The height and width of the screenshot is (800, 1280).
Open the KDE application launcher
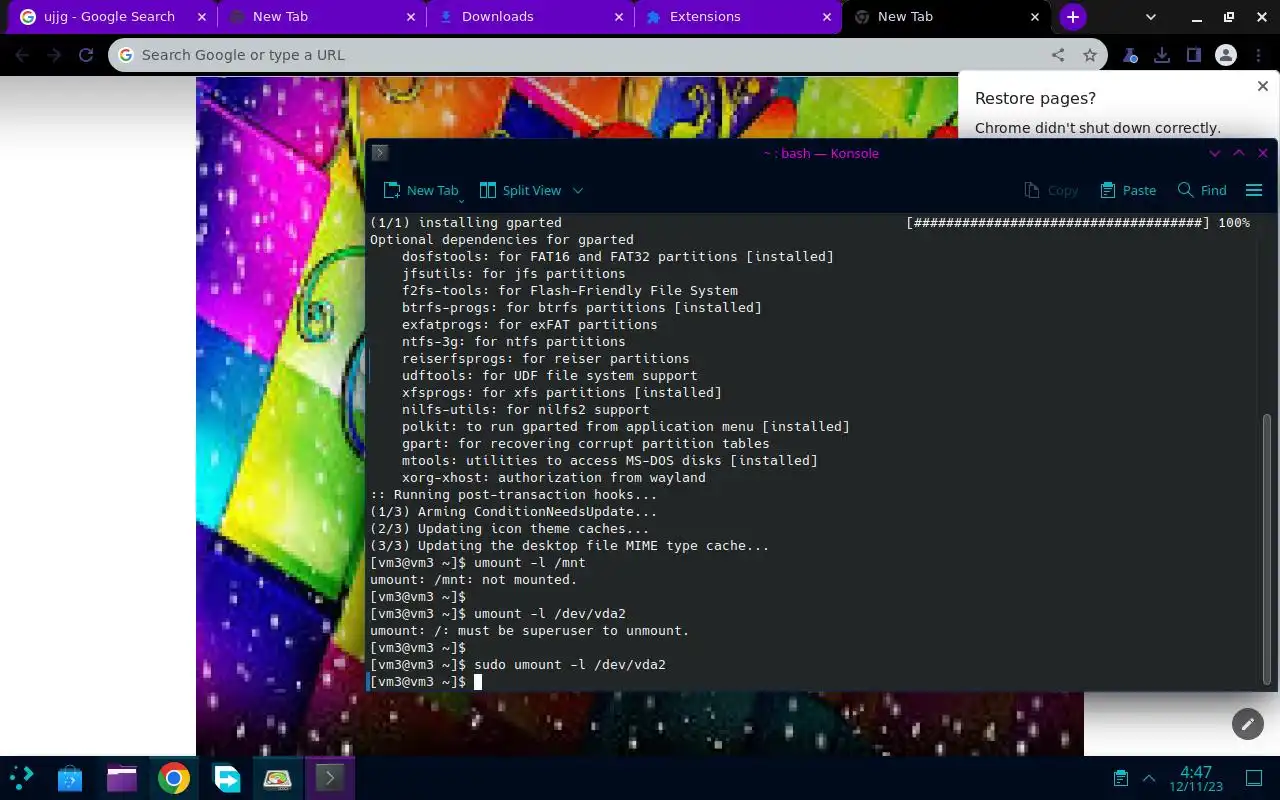click(22, 778)
